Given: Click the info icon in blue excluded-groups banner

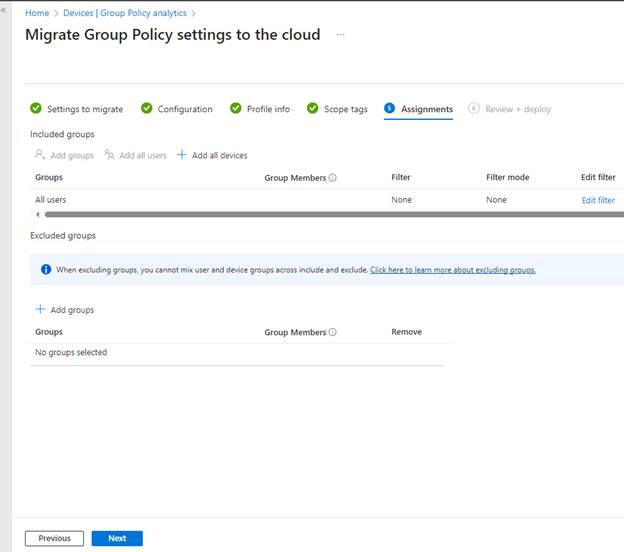Looking at the screenshot, I should point(46,270).
